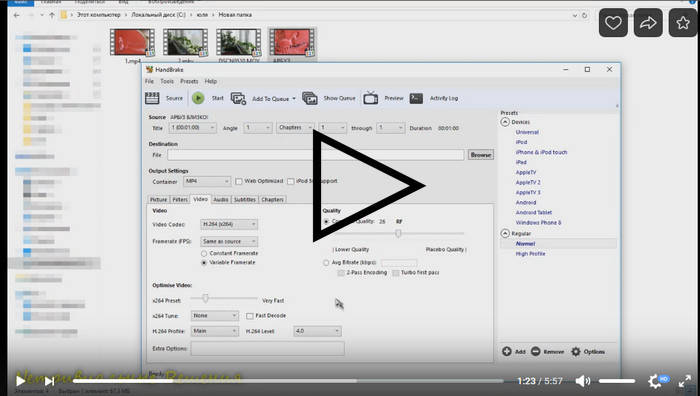The width and height of the screenshot is (700, 396).
Task: Collapse the Devices presets group
Action: [x=505, y=122]
